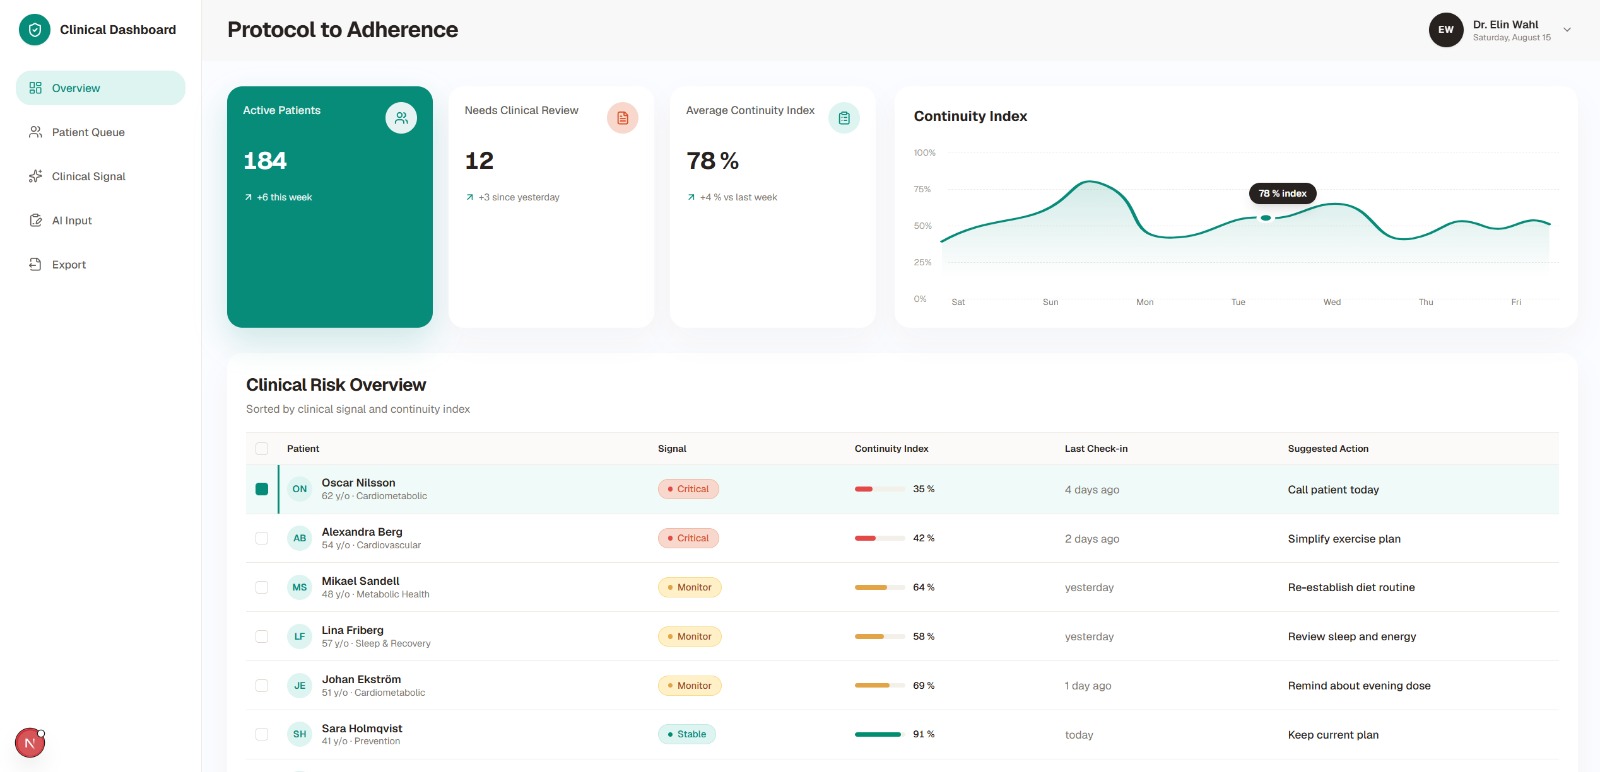Uncheck Oscar Nilsson's row checkbox
Viewport: 1600px width, 772px height.
pos(261,489)
